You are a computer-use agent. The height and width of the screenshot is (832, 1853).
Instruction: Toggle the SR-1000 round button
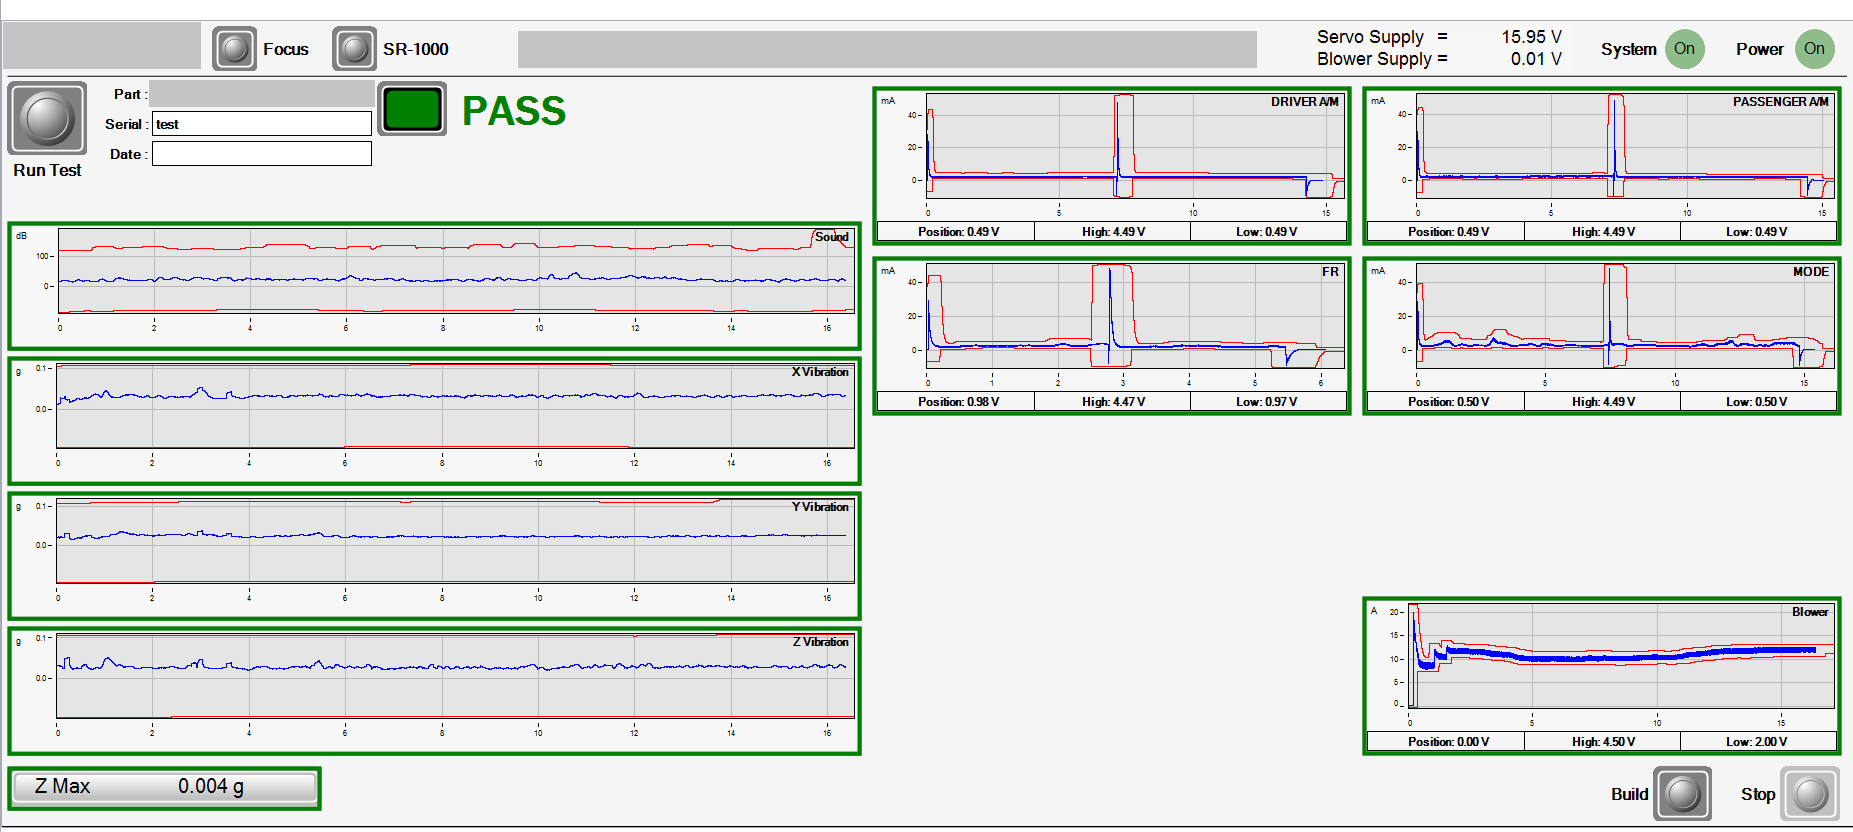click(355, 49)
